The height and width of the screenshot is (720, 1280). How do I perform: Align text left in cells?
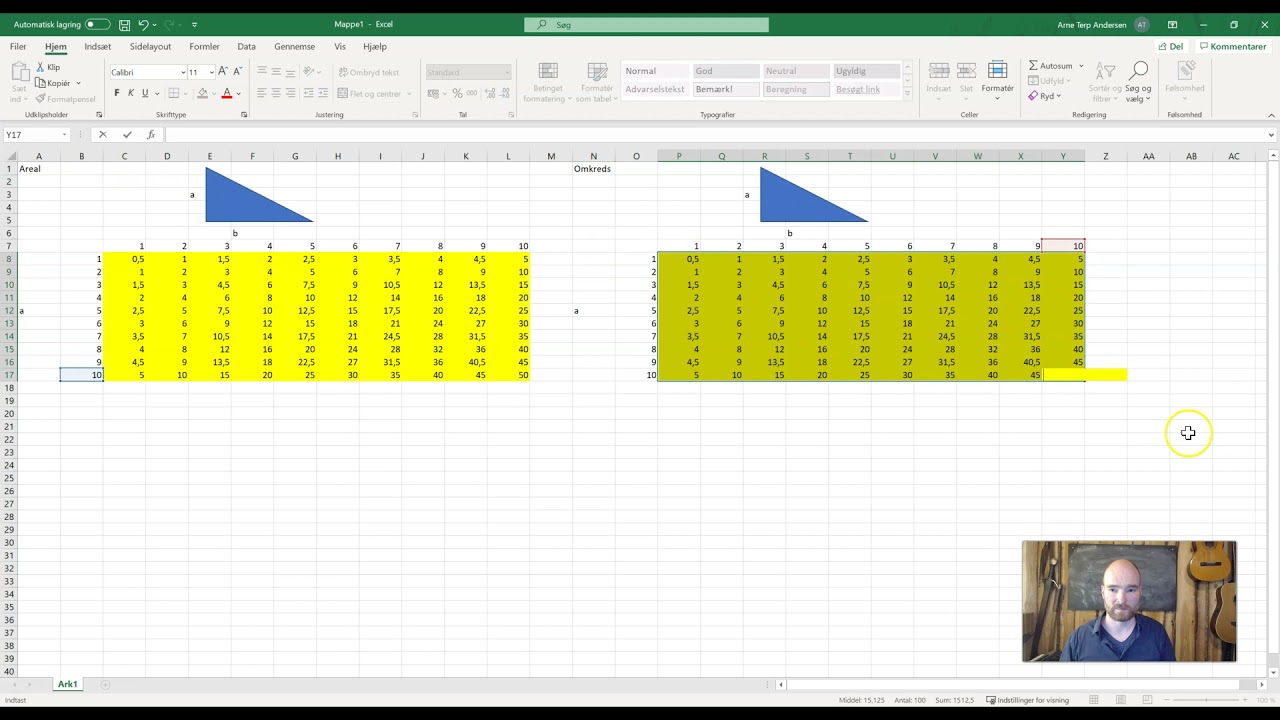pyautogui.click(x=262, y=93)
